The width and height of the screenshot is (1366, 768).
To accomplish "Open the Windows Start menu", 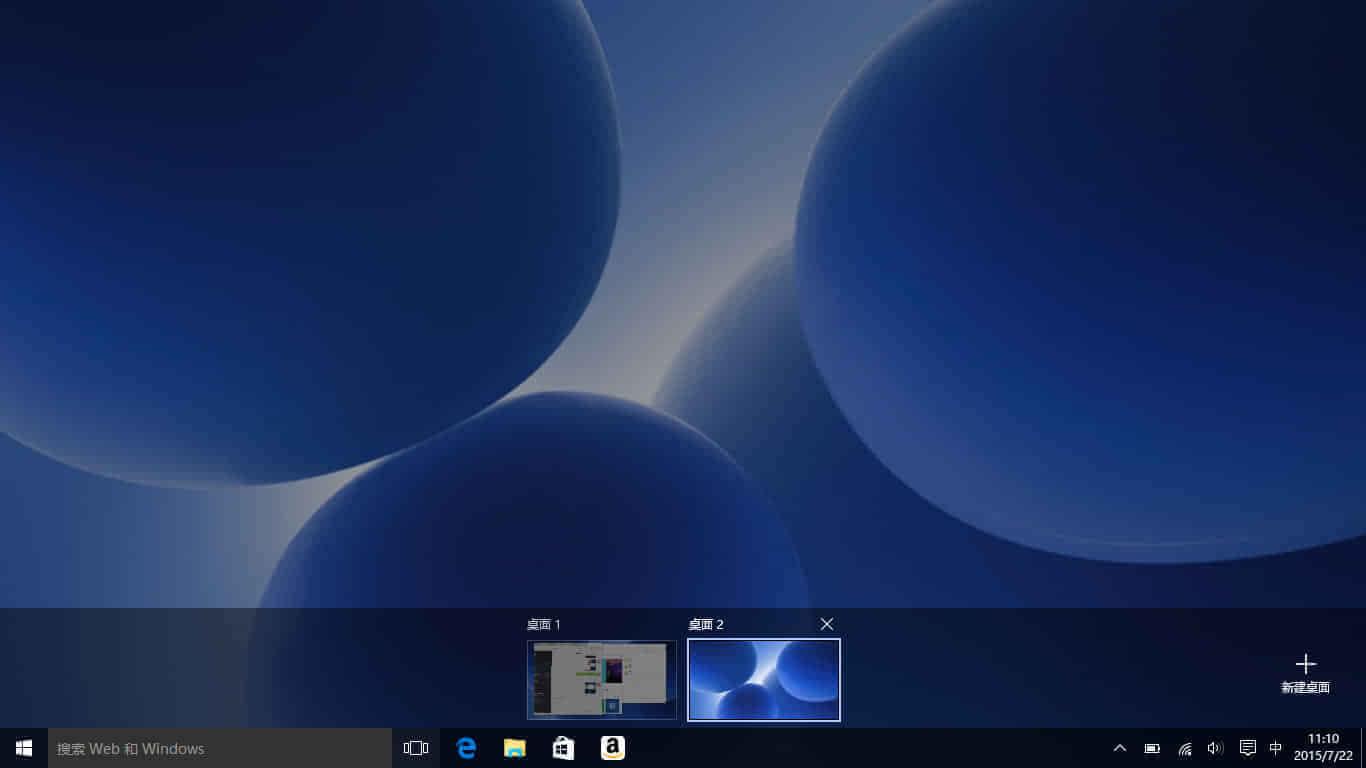I will pyautogui.click(x=24, y=748).
